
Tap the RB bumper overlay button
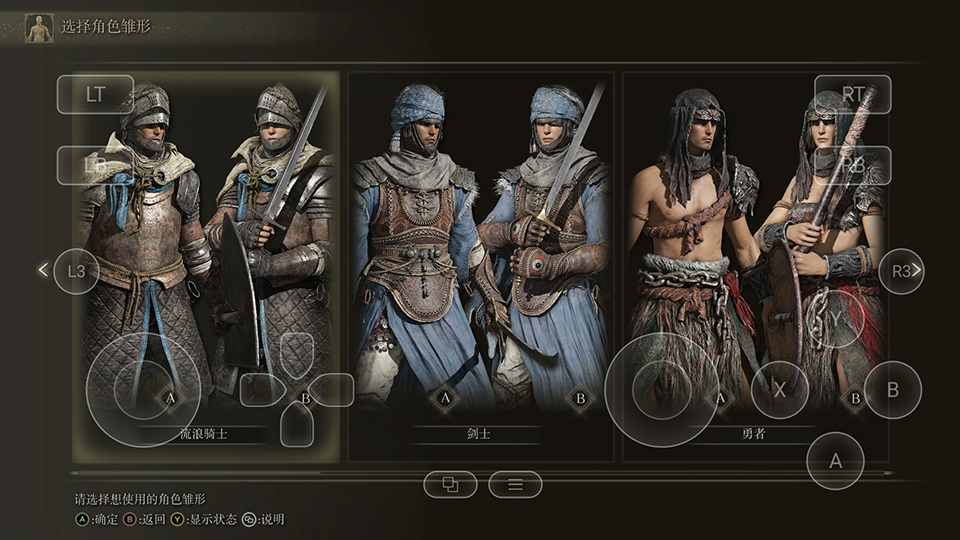853,165
